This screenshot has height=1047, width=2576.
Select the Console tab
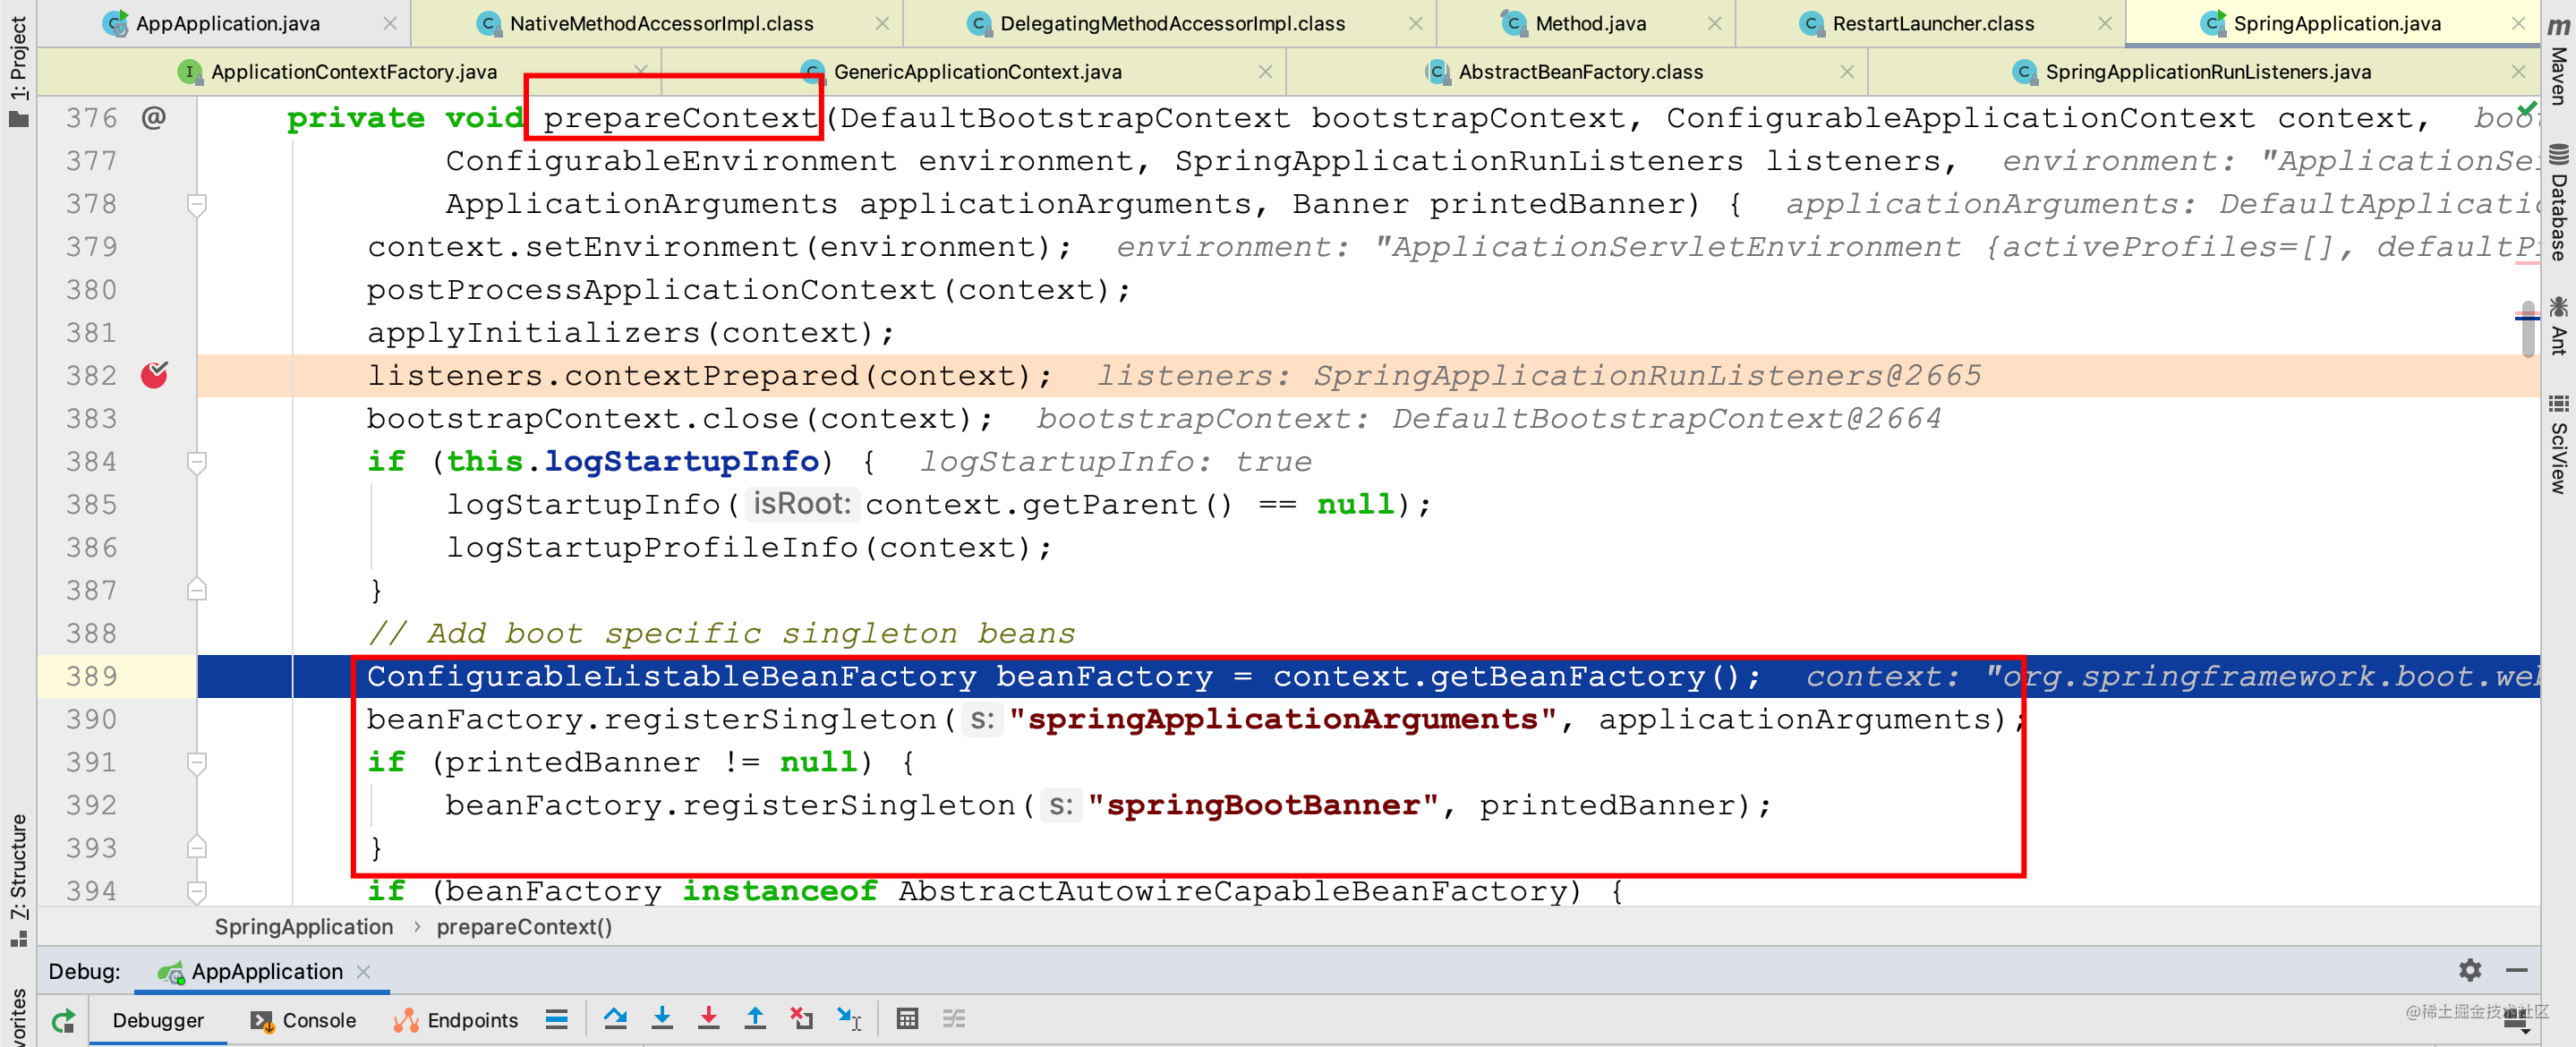pos(304,1020)
